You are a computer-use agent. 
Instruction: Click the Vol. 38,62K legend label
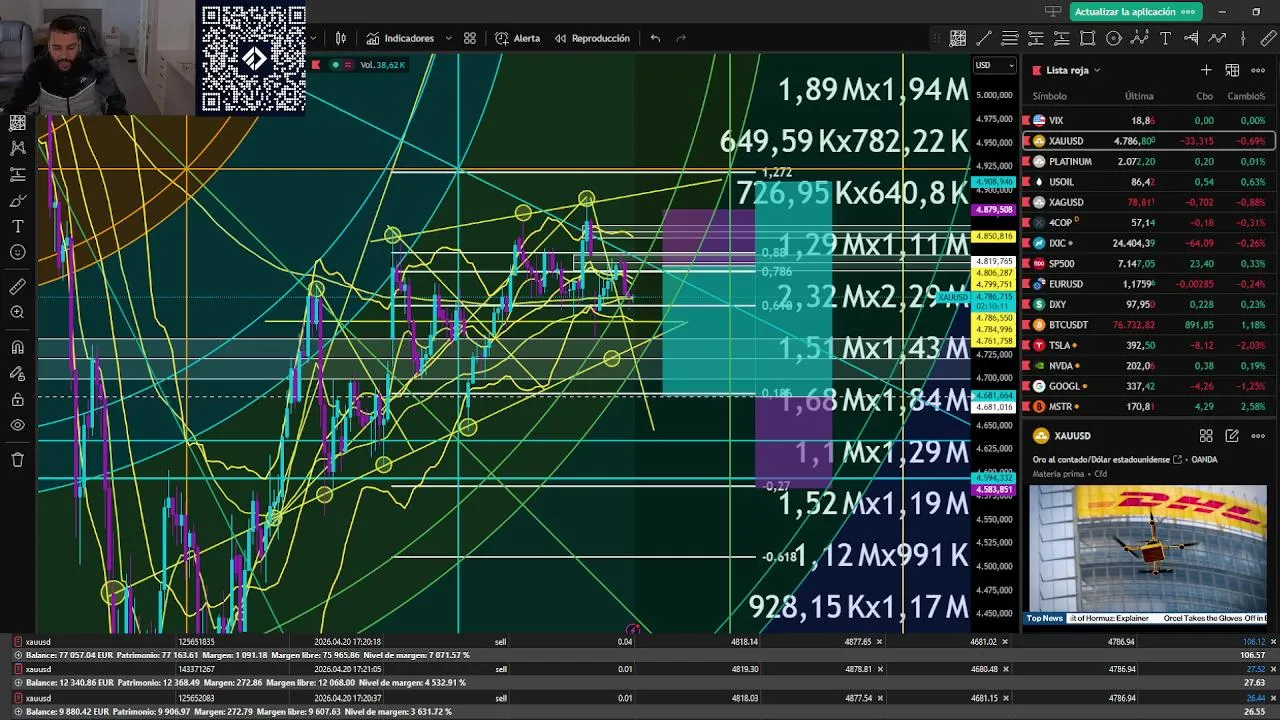[382, 65]
